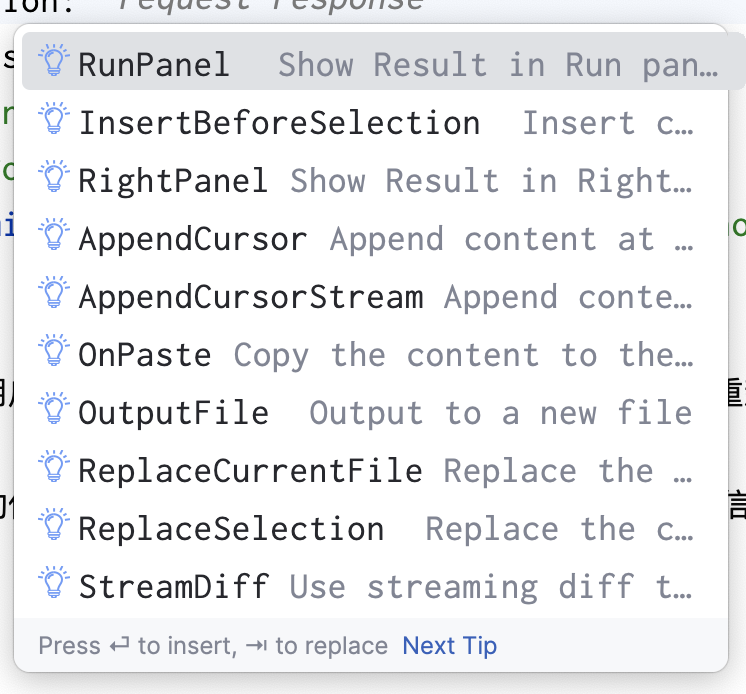Click the lightbulb icon beside OutputFile
The image size is (746, 694).
(52, 410)
